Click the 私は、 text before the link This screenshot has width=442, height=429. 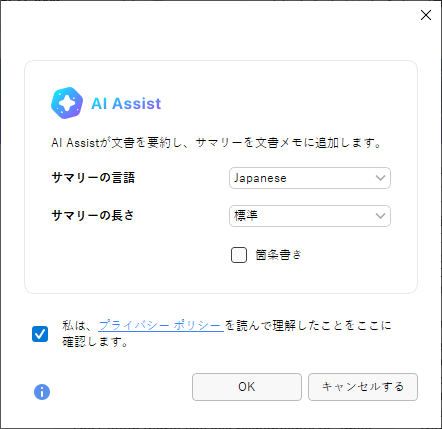pyautogui.click(x=77, y=326)
